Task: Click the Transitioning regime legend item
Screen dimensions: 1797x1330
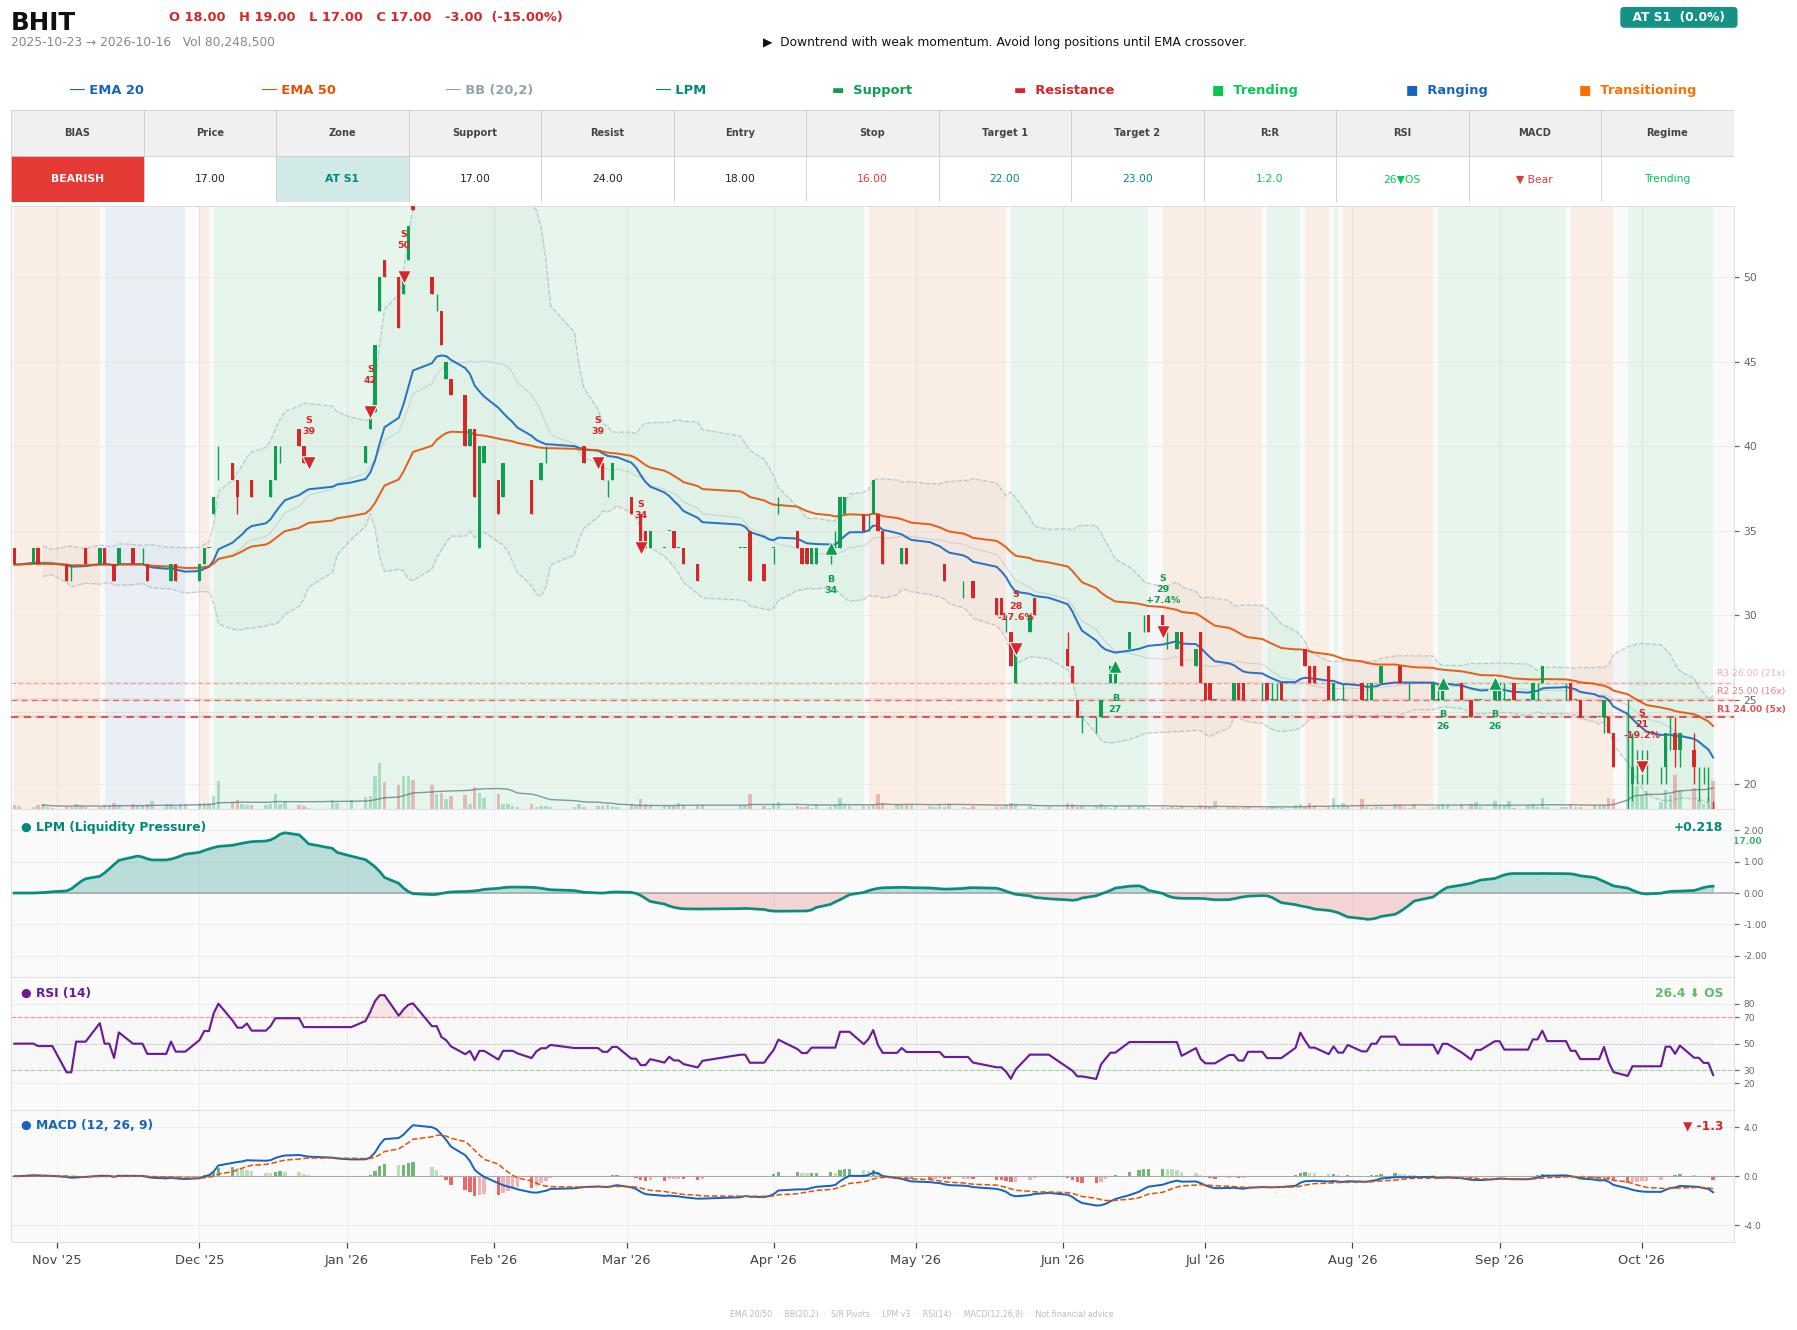Action: click(1638, 90)
